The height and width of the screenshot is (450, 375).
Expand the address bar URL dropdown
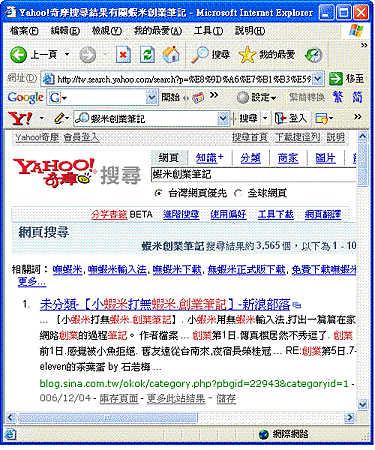(x=318, y=79)
